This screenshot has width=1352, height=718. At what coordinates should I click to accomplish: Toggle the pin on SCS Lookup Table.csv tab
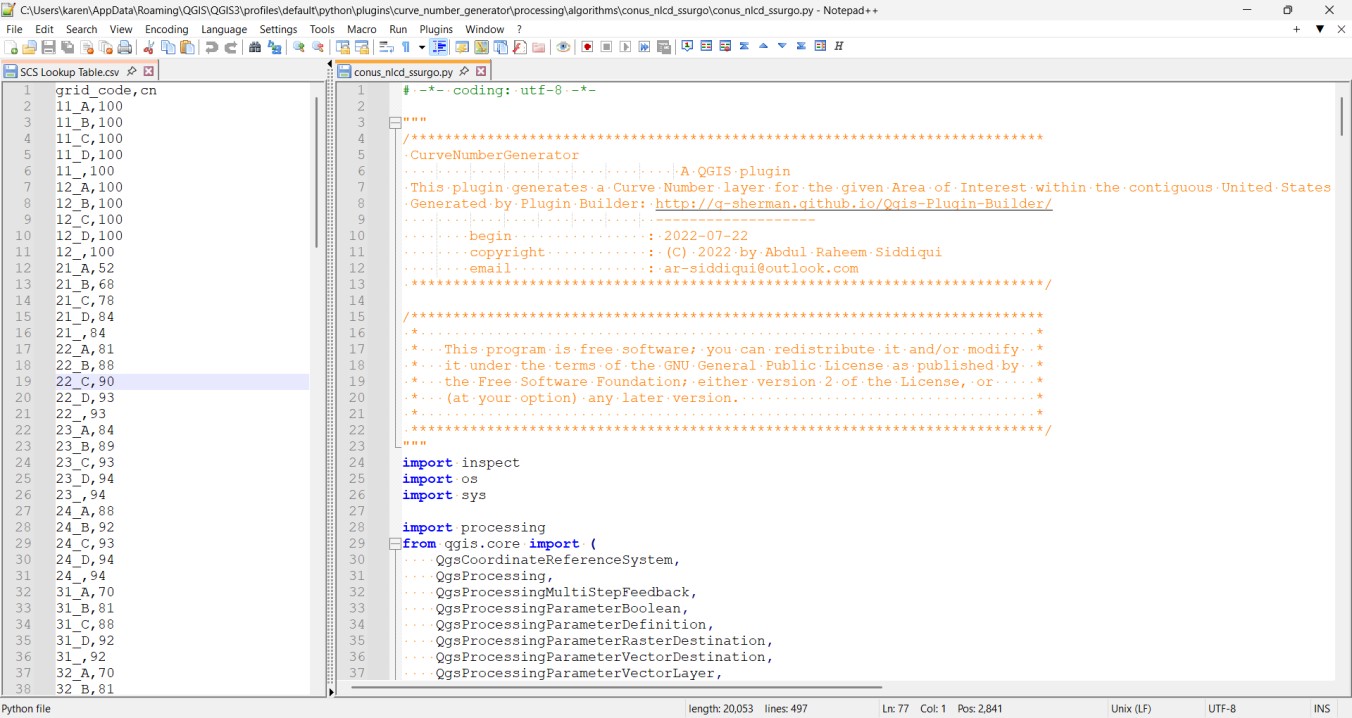pos(132,71)
